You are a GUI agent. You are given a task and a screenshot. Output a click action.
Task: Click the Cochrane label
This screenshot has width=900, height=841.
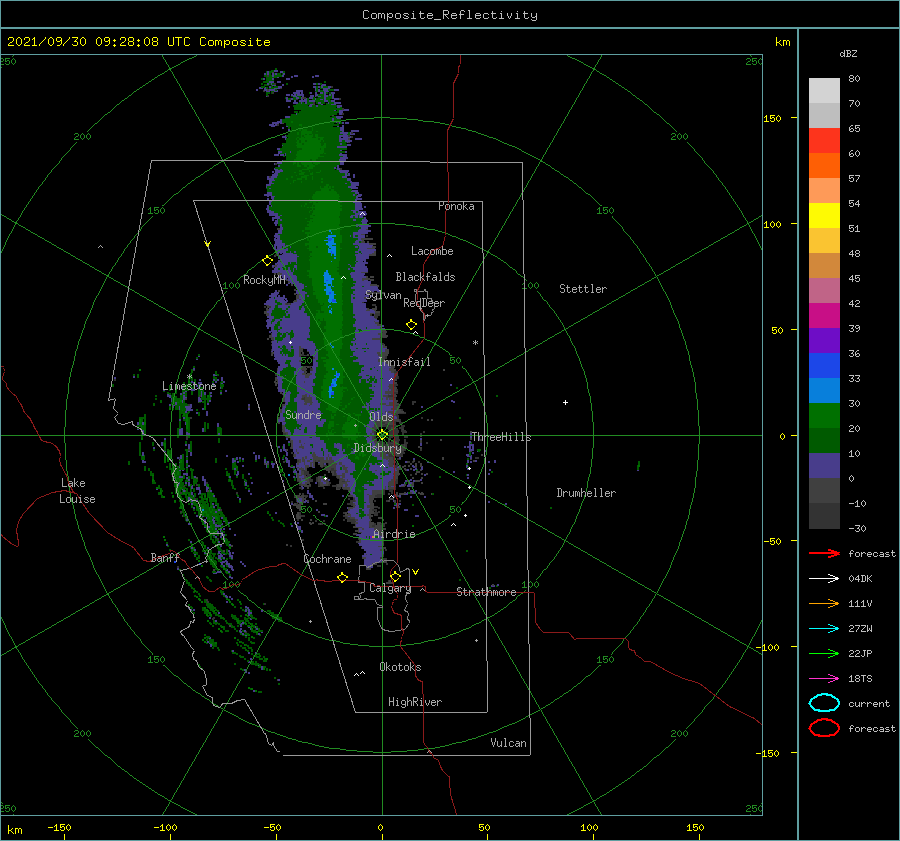[x=327, y=559]
